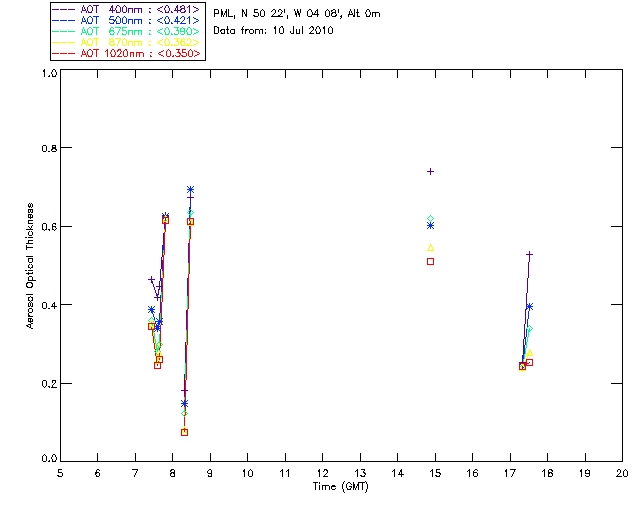This screenshot has height=512, width=640.
Task: Click the yellow dashed line in the legend
Action: point(64,42)
